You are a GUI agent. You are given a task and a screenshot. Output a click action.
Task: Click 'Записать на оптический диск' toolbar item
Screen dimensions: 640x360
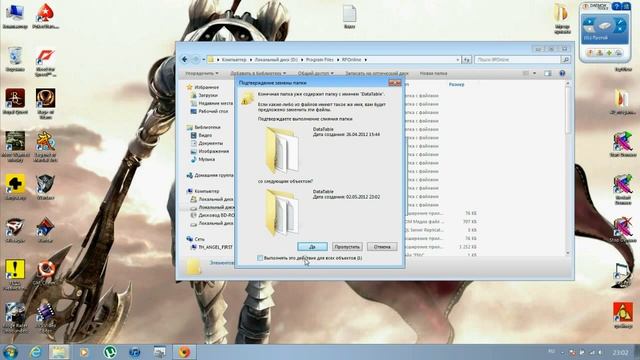click(x=376, y=73)
